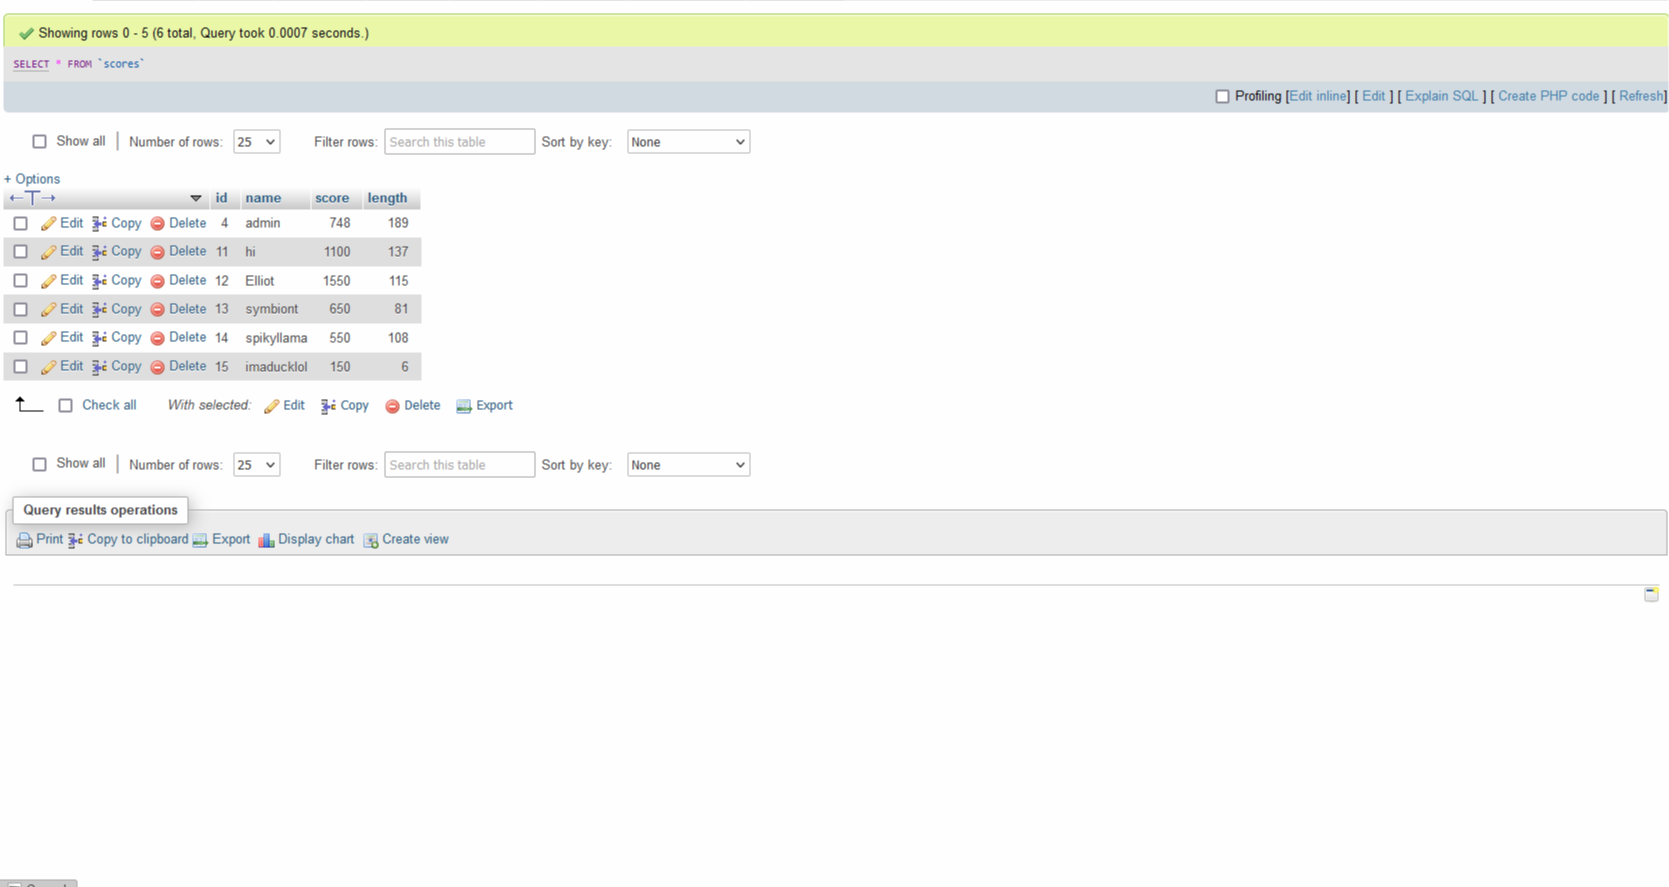Enable the Profiling checkbox
Image resolution: width=1669 pixels, height=887 pixels.
pos(1222,97)
